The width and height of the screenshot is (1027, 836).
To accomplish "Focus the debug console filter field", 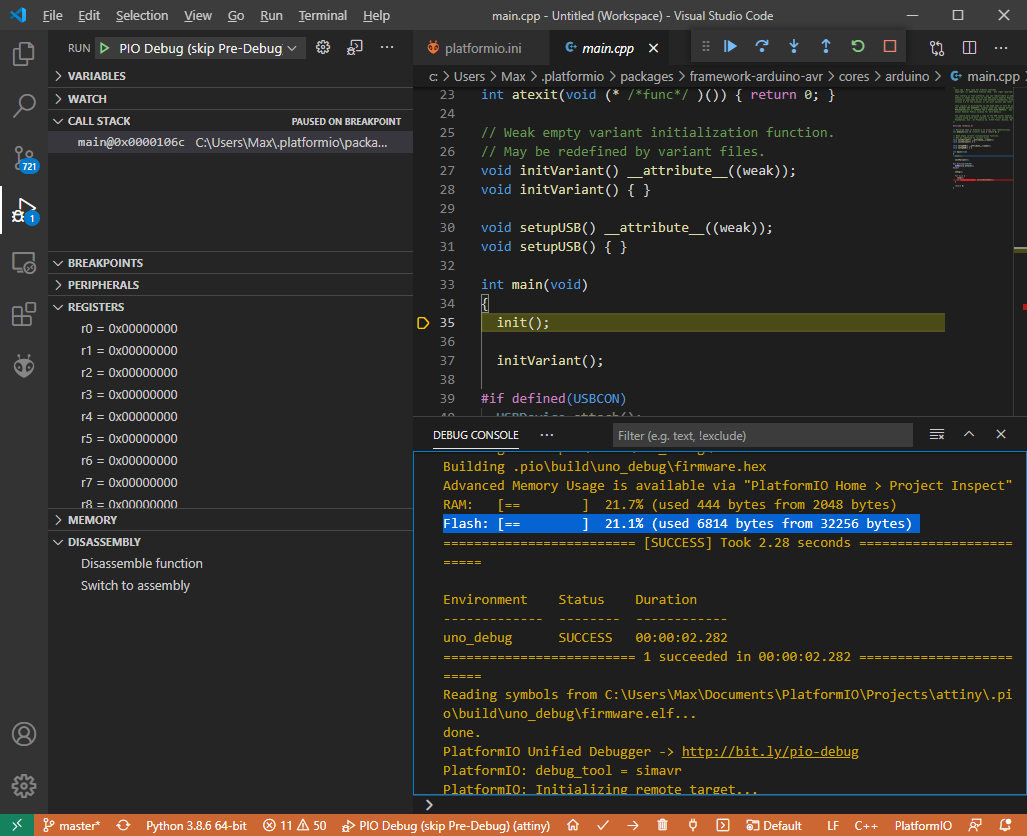I will (762, 436).
